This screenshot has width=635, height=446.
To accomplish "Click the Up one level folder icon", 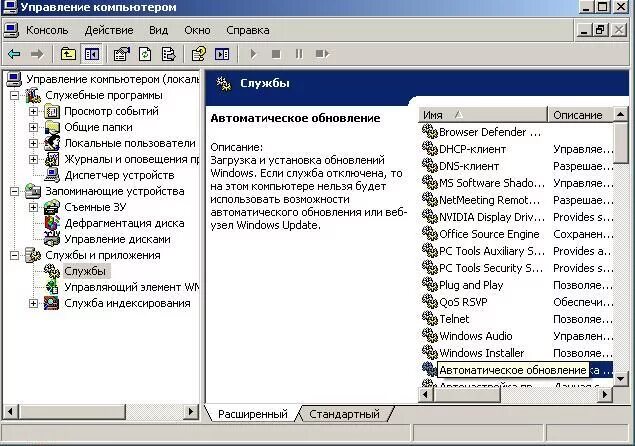I will (68, 54).
